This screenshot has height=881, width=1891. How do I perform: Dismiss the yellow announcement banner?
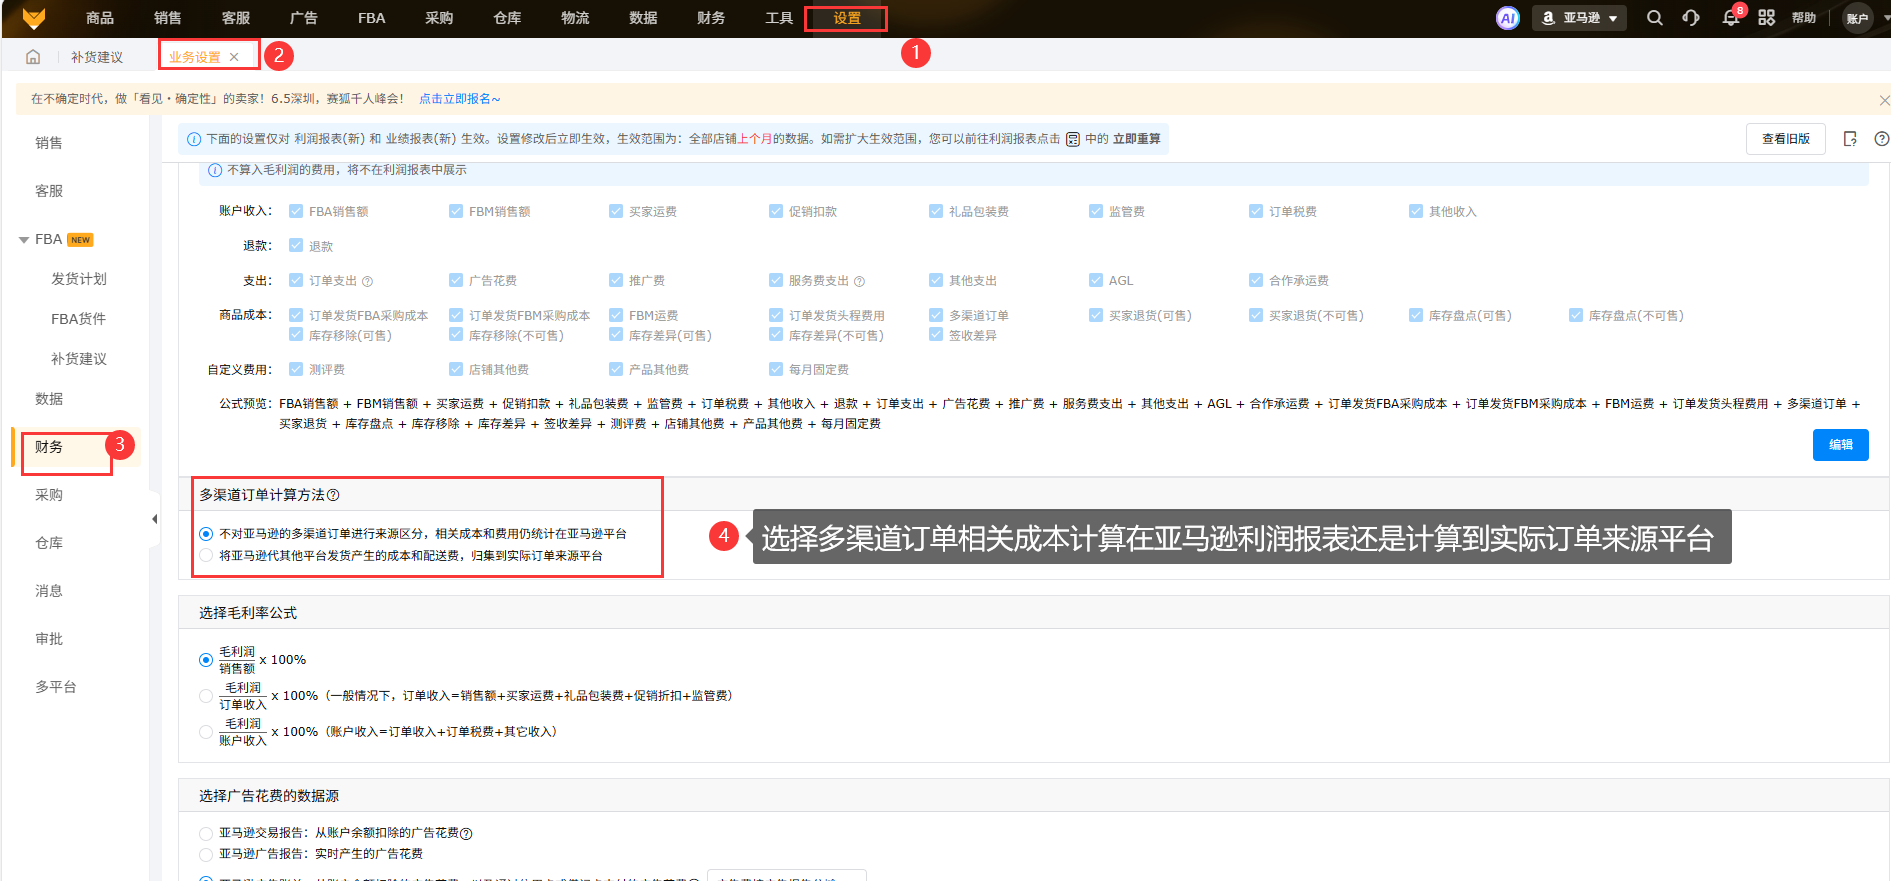[x=1884, y=100]
